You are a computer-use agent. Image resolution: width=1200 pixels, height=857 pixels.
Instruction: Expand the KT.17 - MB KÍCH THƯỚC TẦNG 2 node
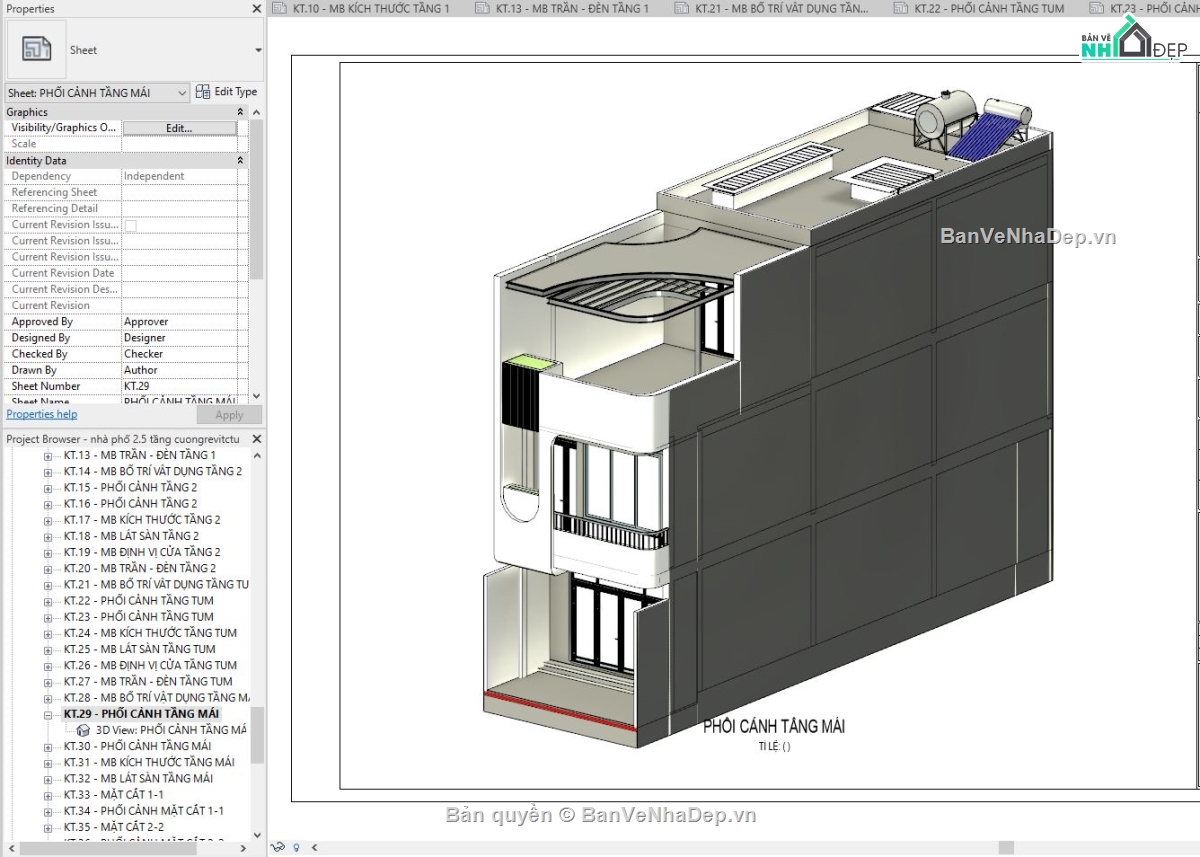[x=47, y=520]
